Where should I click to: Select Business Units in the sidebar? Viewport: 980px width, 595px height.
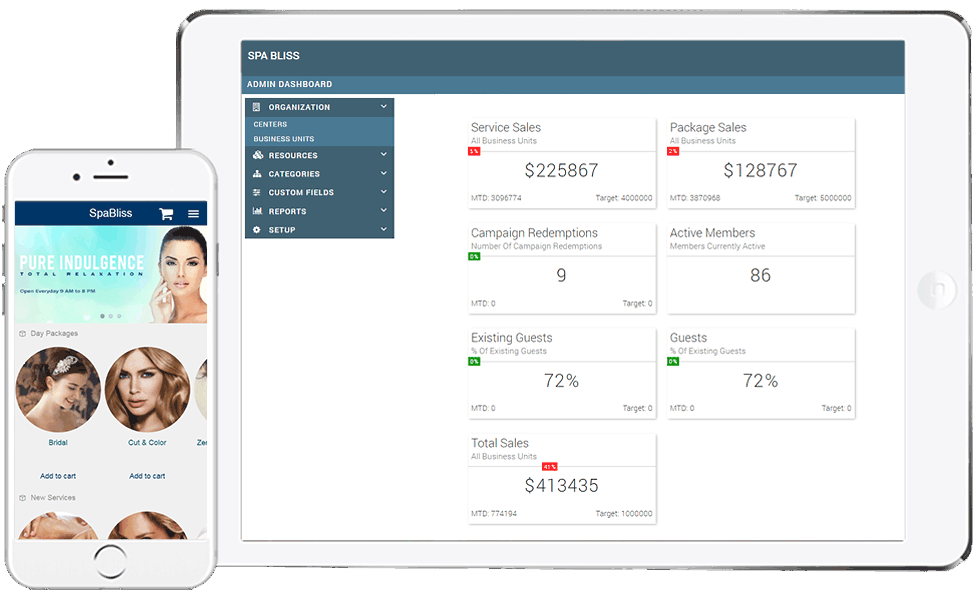pyautogui.click(x=283, y=139)
